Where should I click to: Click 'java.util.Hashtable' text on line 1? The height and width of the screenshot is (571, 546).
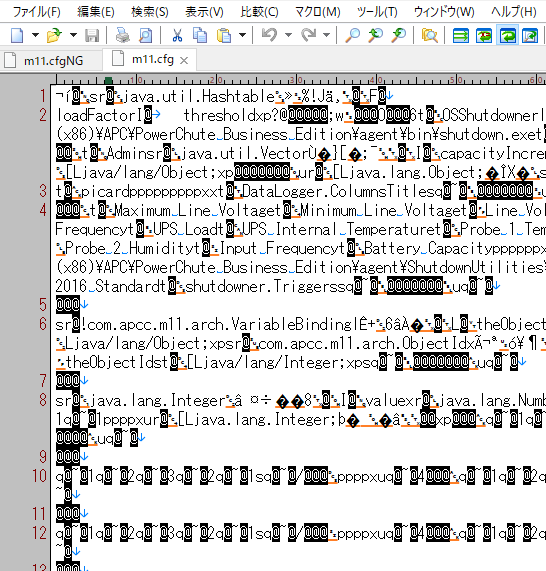pyautogui.click(x=199, y=97)
